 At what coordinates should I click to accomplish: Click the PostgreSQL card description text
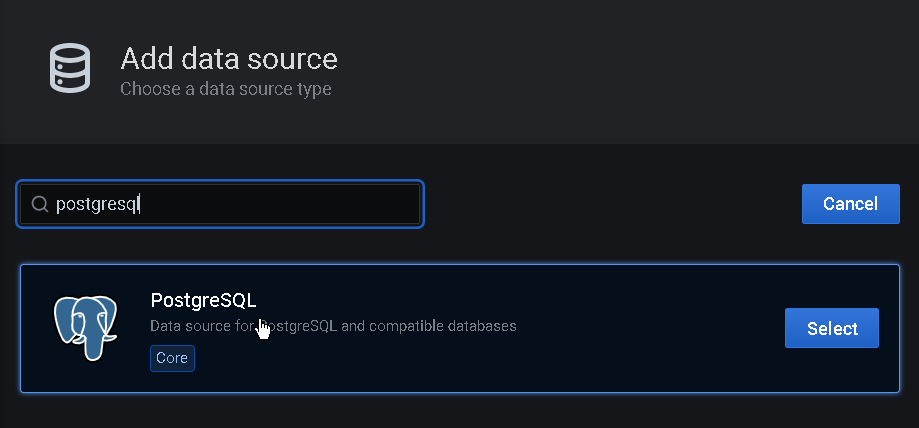[x=333, y=326]
